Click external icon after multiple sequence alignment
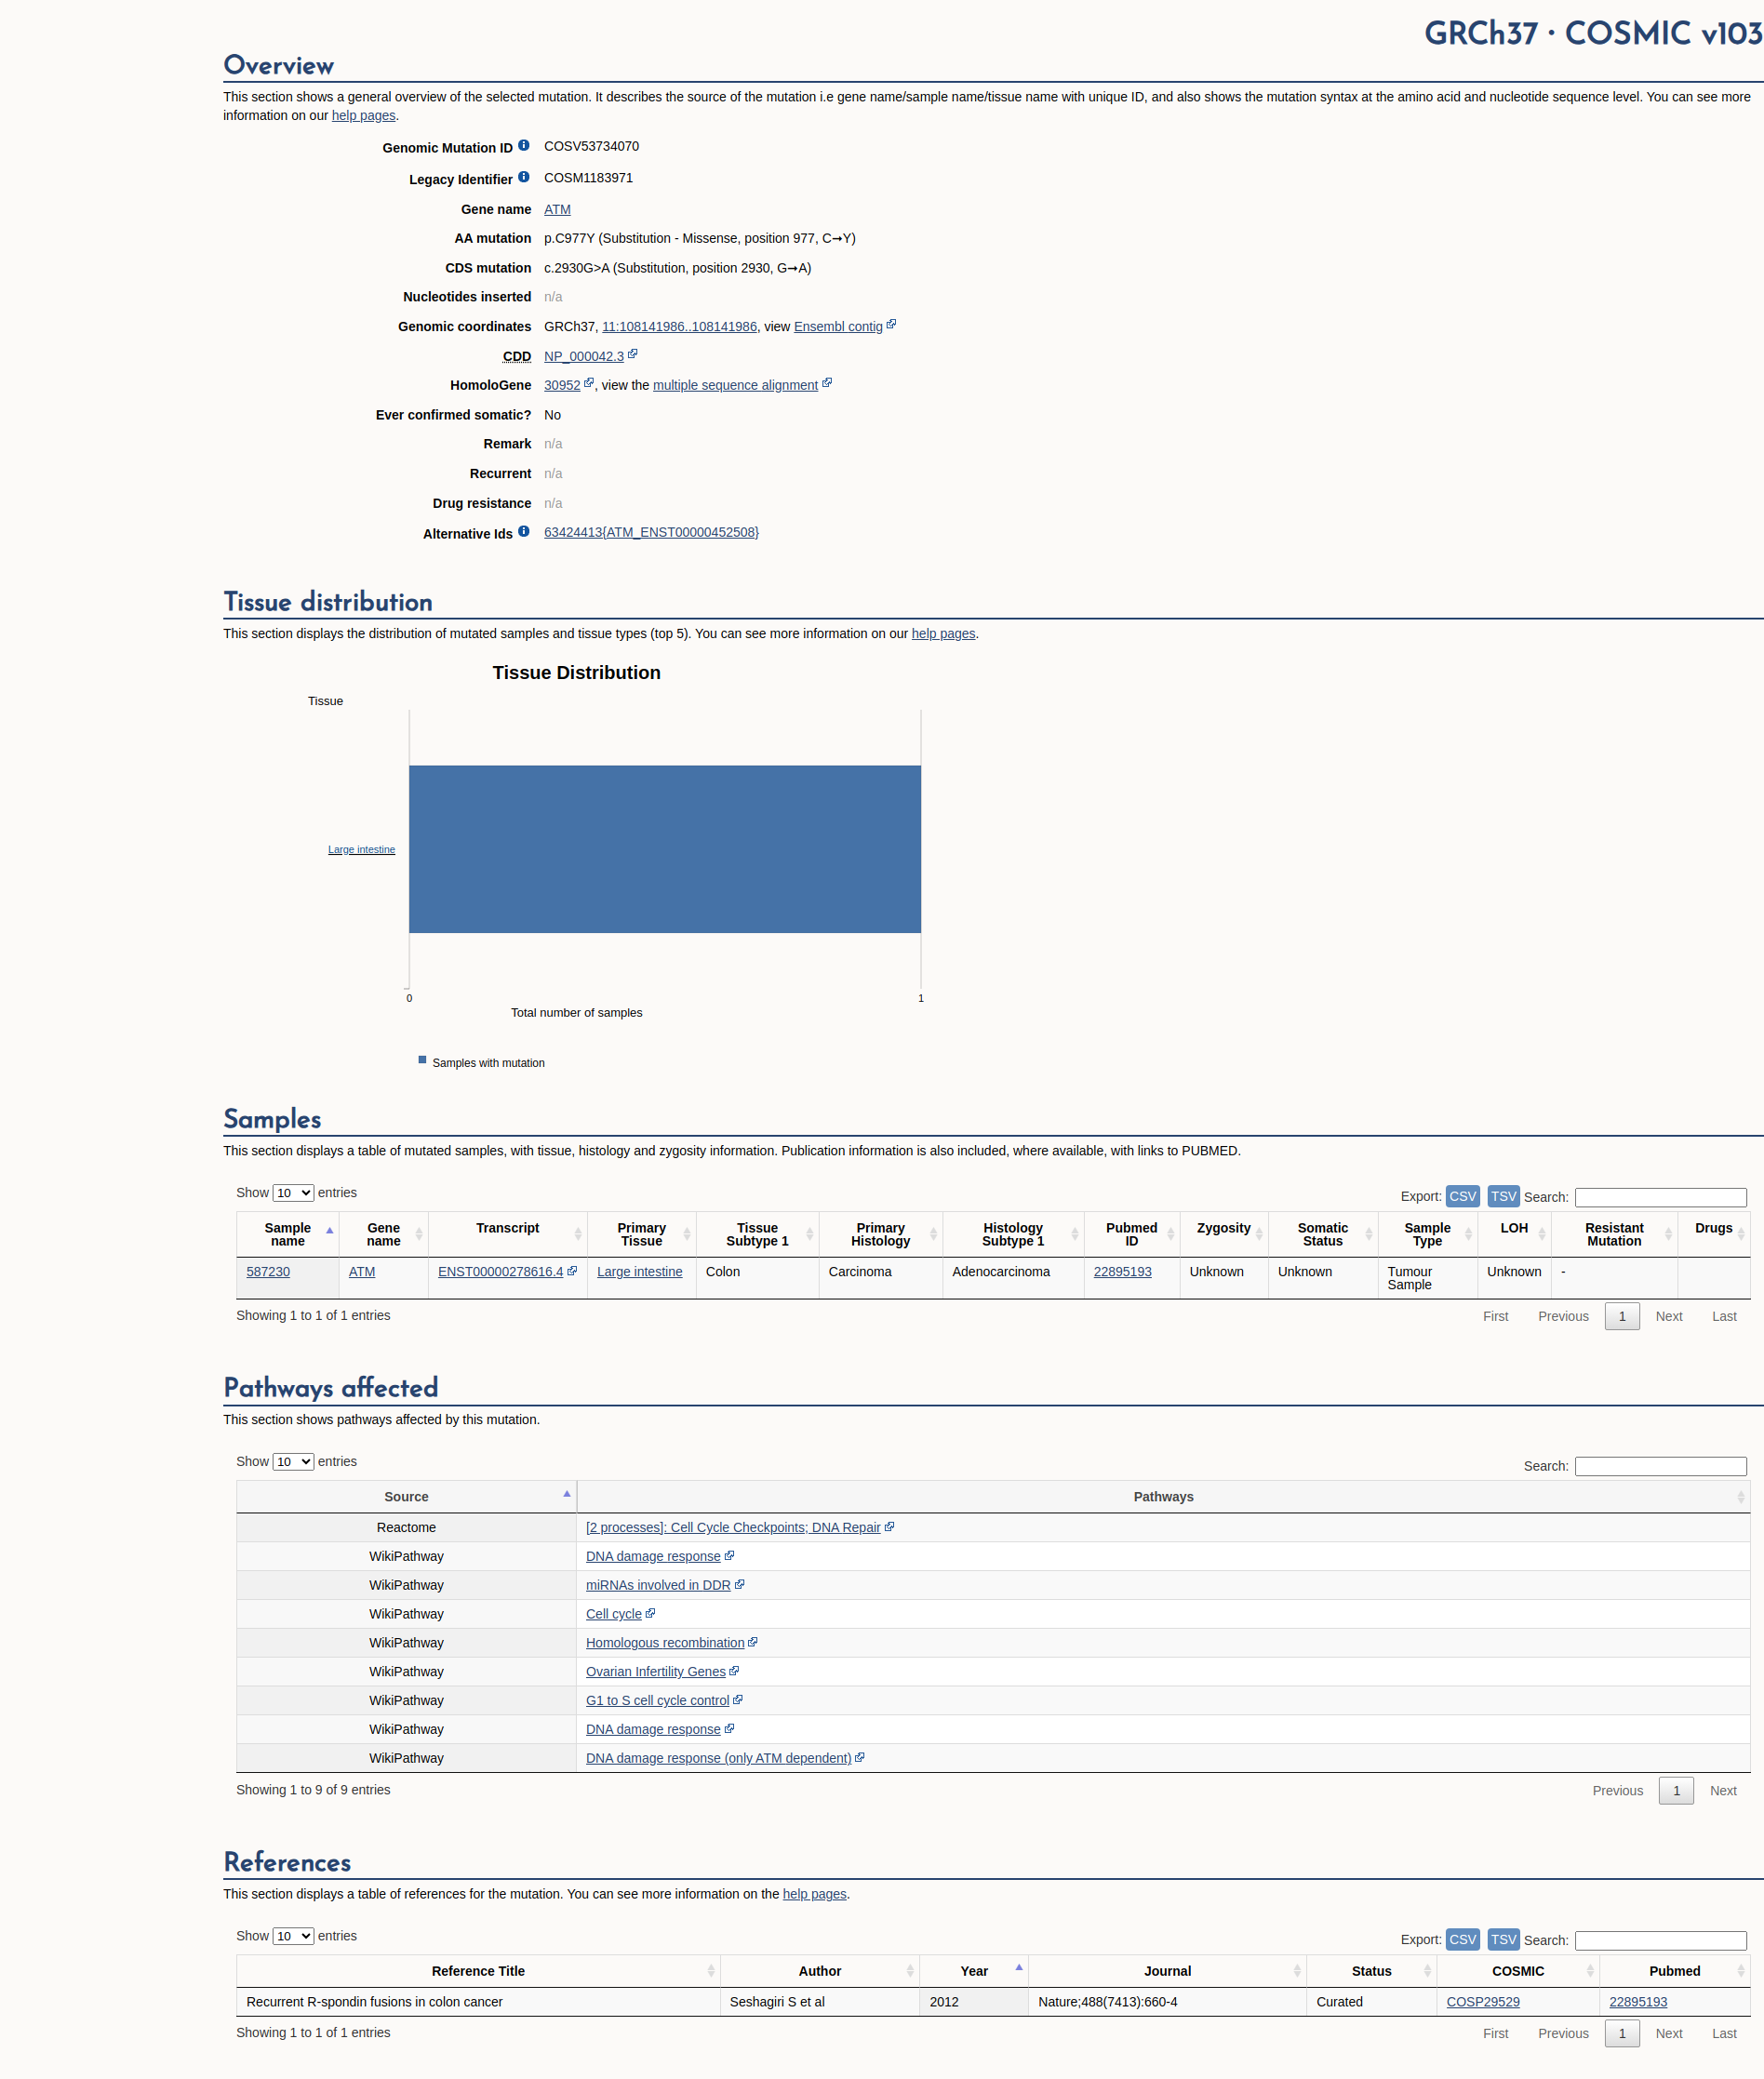 827,383
